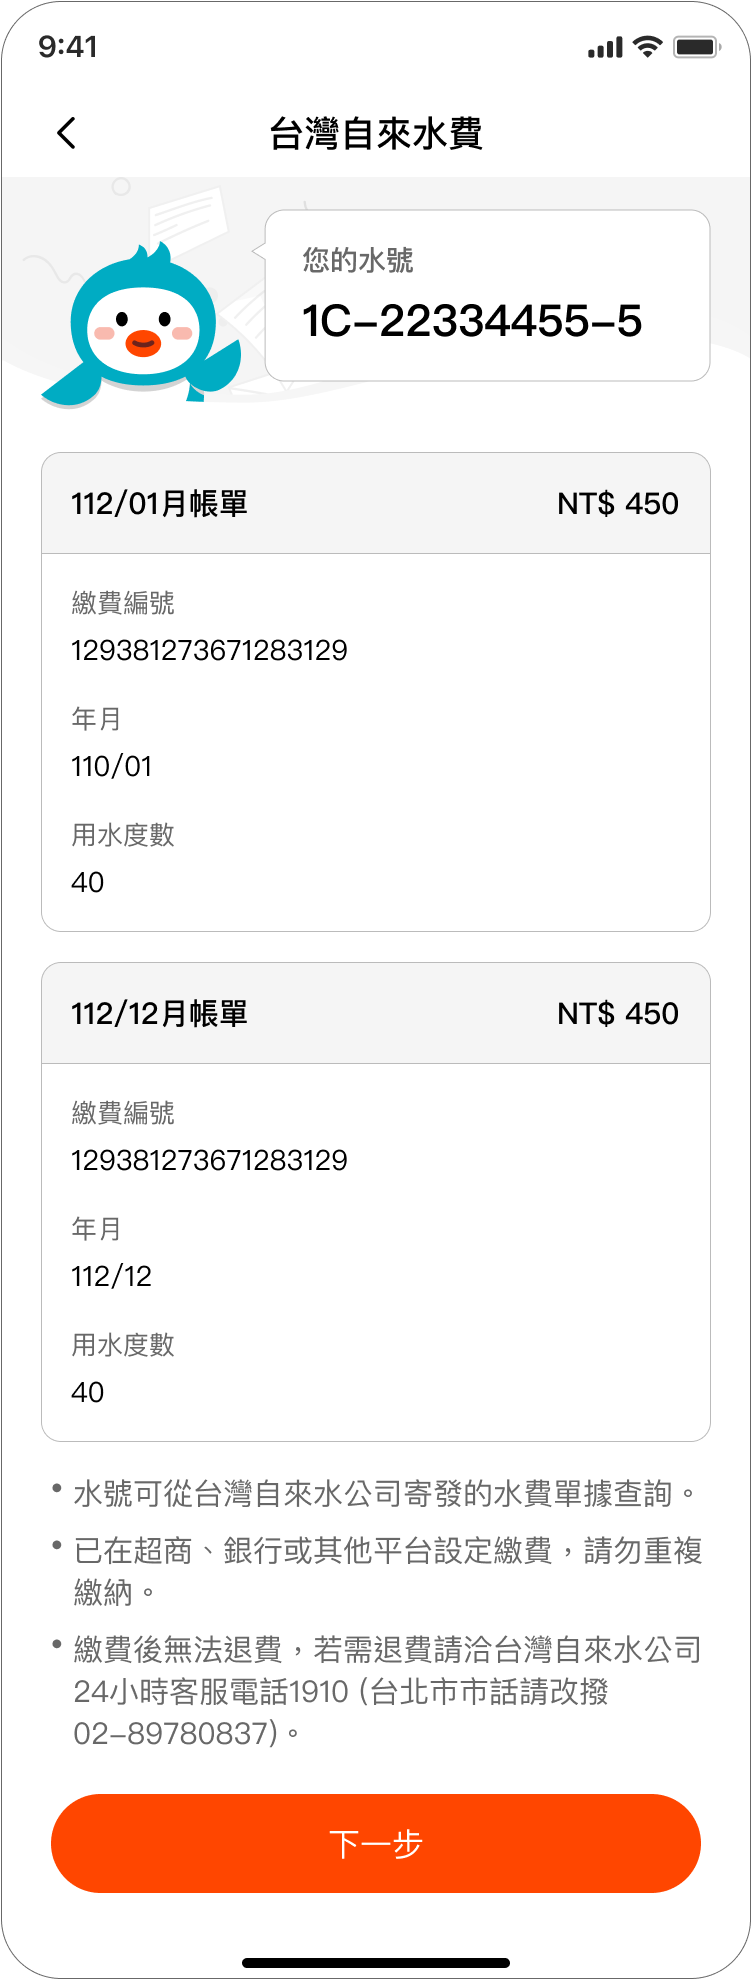Tap the 9:41 clock display
The height and width of the screenshot is (1979, 751).
68,47
